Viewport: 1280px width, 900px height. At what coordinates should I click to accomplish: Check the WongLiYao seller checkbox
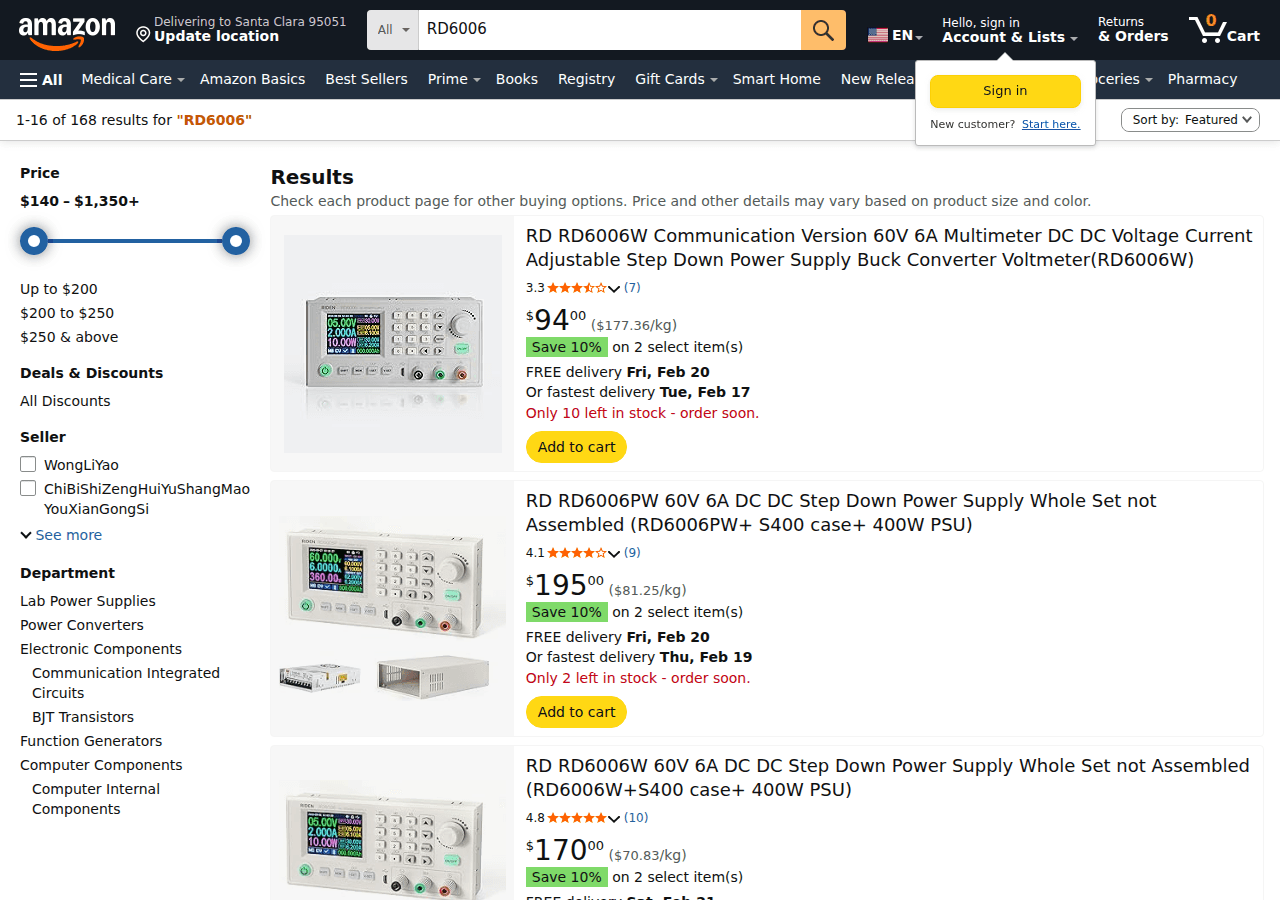pyautogui.click(x=28, y=464)
